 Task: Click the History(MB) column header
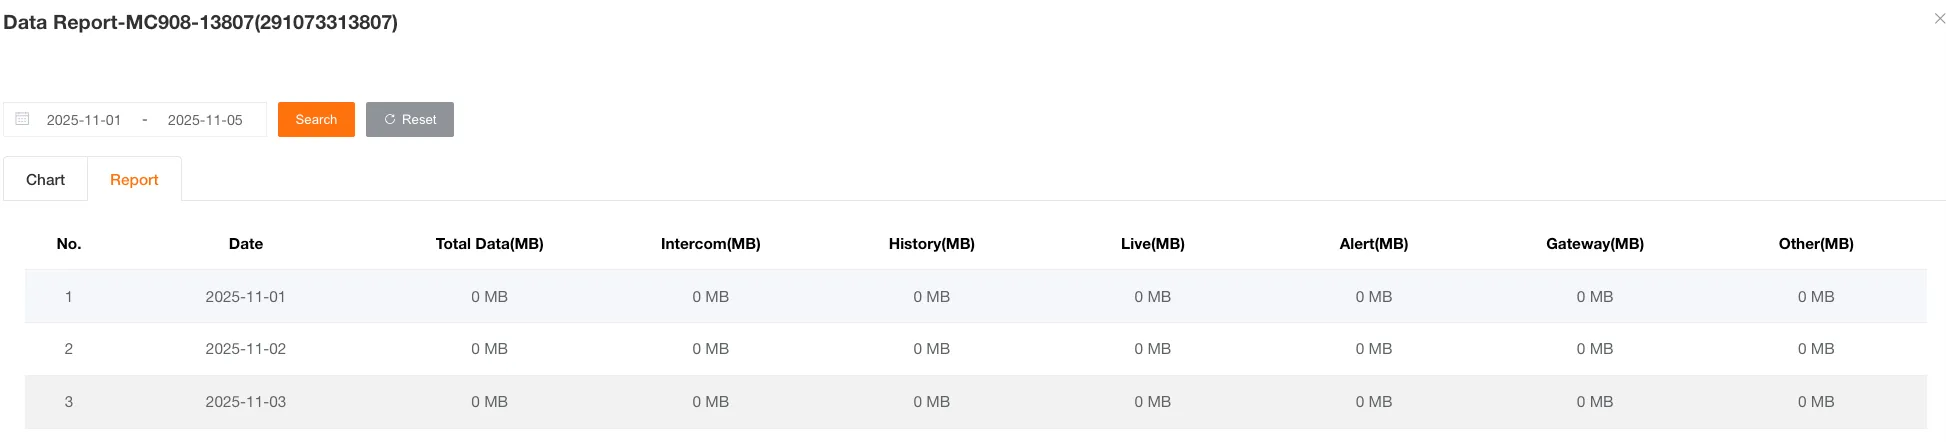click(x=931, y=244)
